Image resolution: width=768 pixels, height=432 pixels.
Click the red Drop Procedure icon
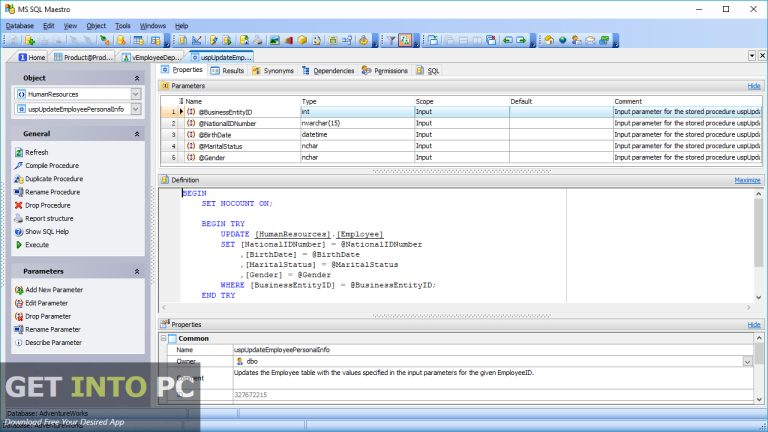(x=18, y=205)
